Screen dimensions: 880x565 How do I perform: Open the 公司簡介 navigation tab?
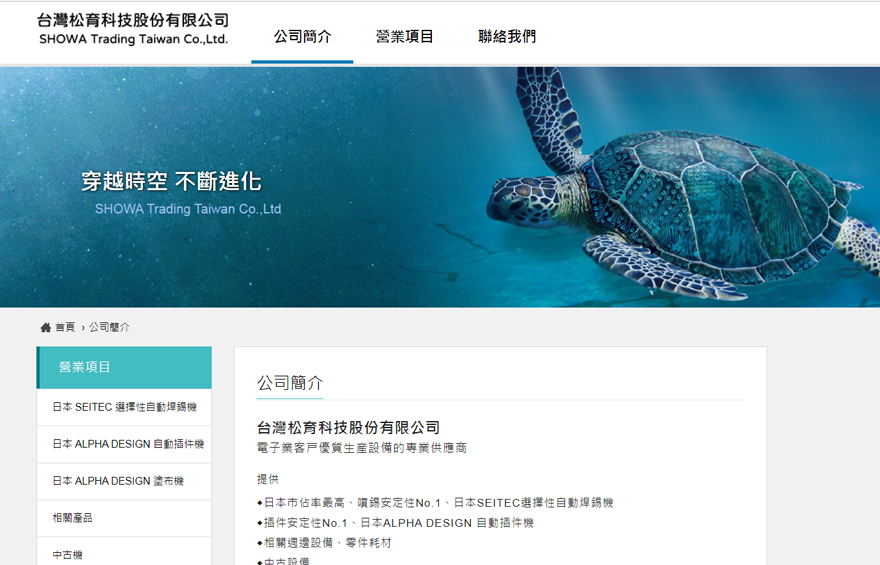[302, 36]
